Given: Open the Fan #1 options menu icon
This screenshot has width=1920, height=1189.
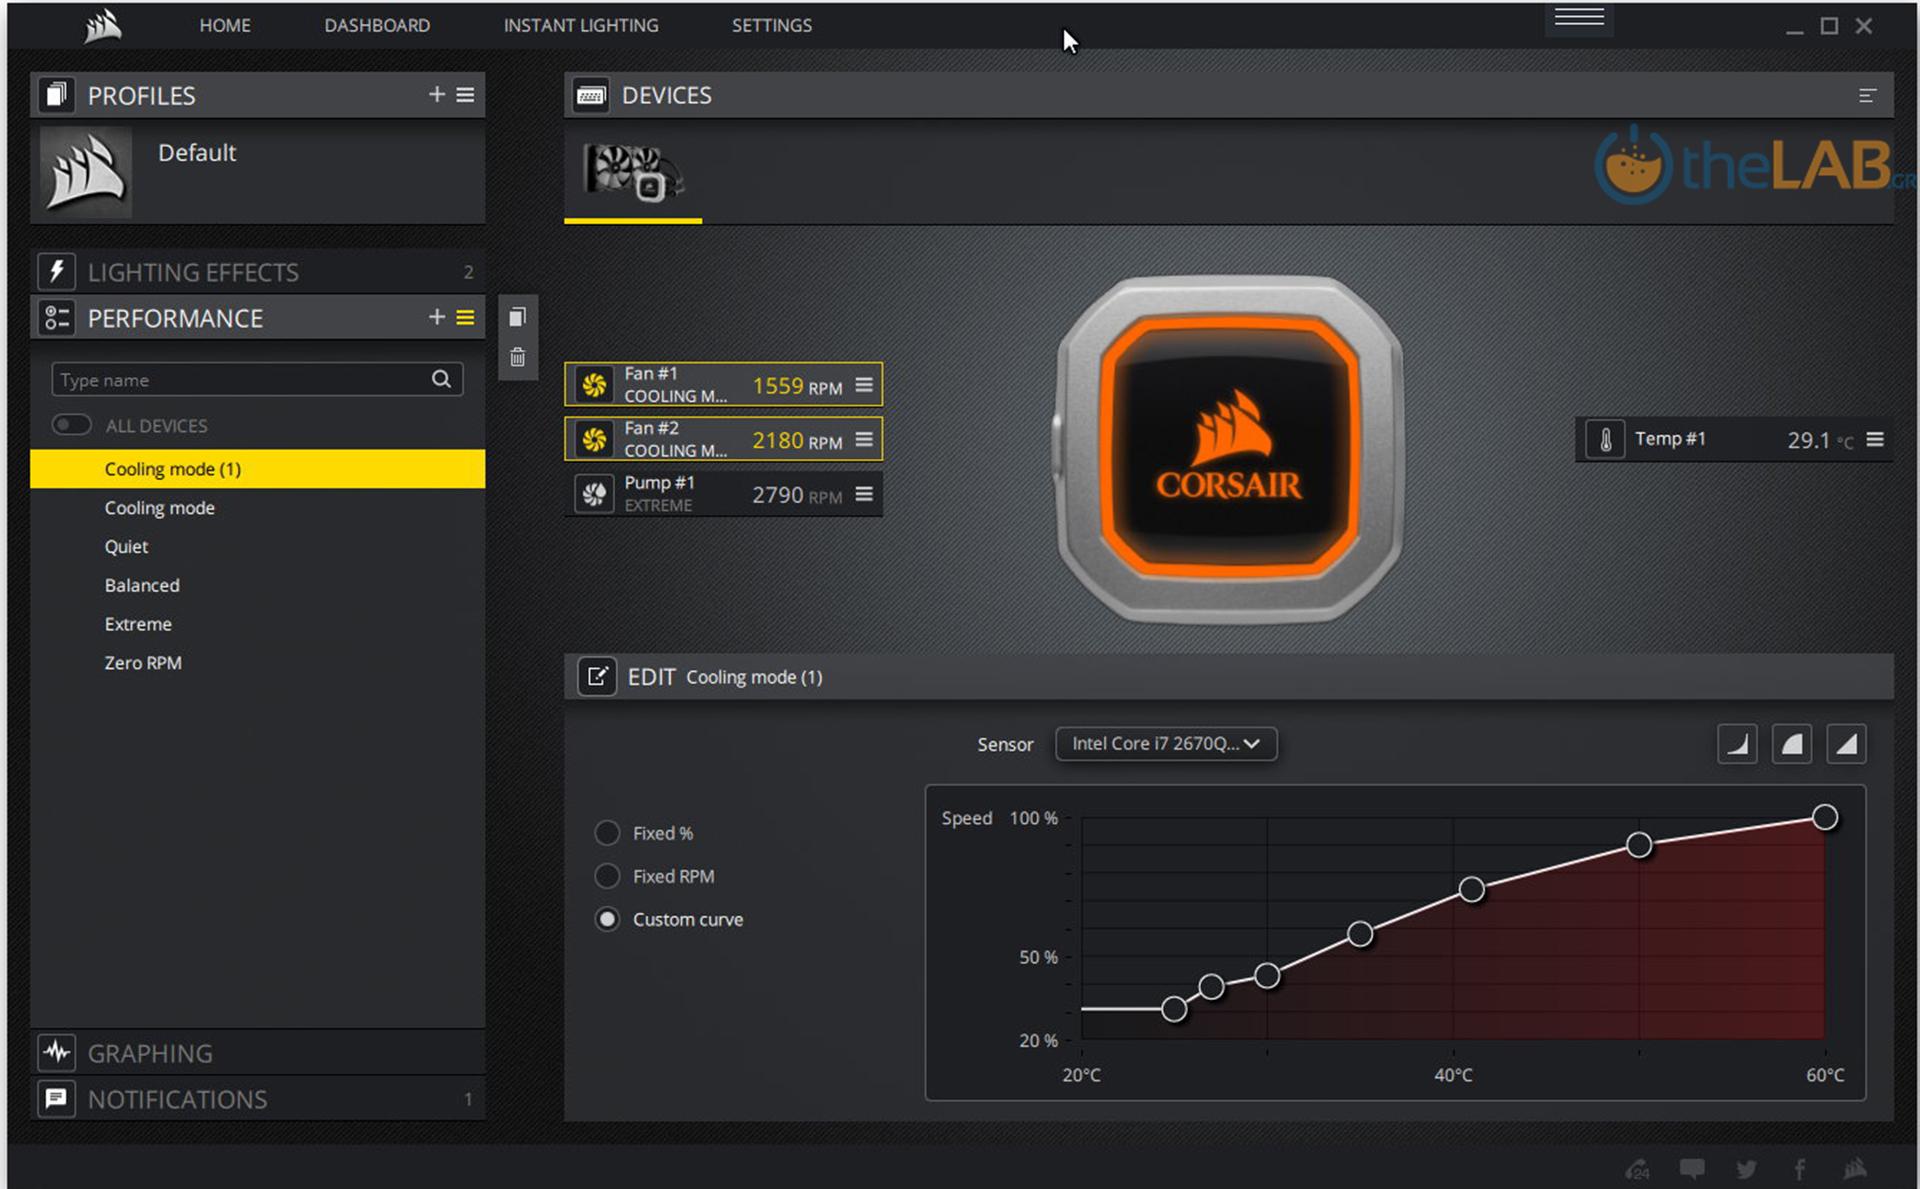Looking at the screenshot, I should pos(864,385).
